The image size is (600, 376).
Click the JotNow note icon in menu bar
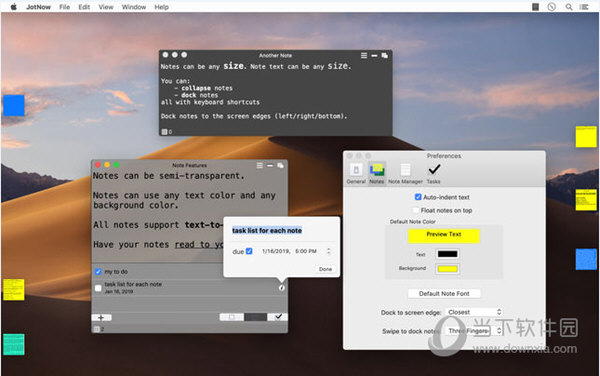pos(535,7)
